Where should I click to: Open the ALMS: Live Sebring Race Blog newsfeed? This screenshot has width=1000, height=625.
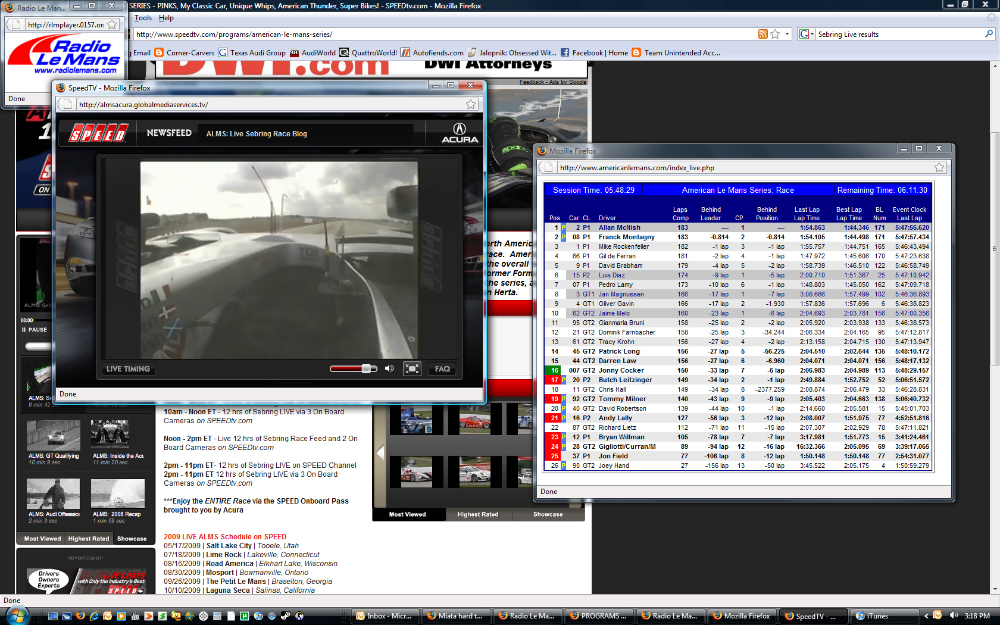[256, 134]
